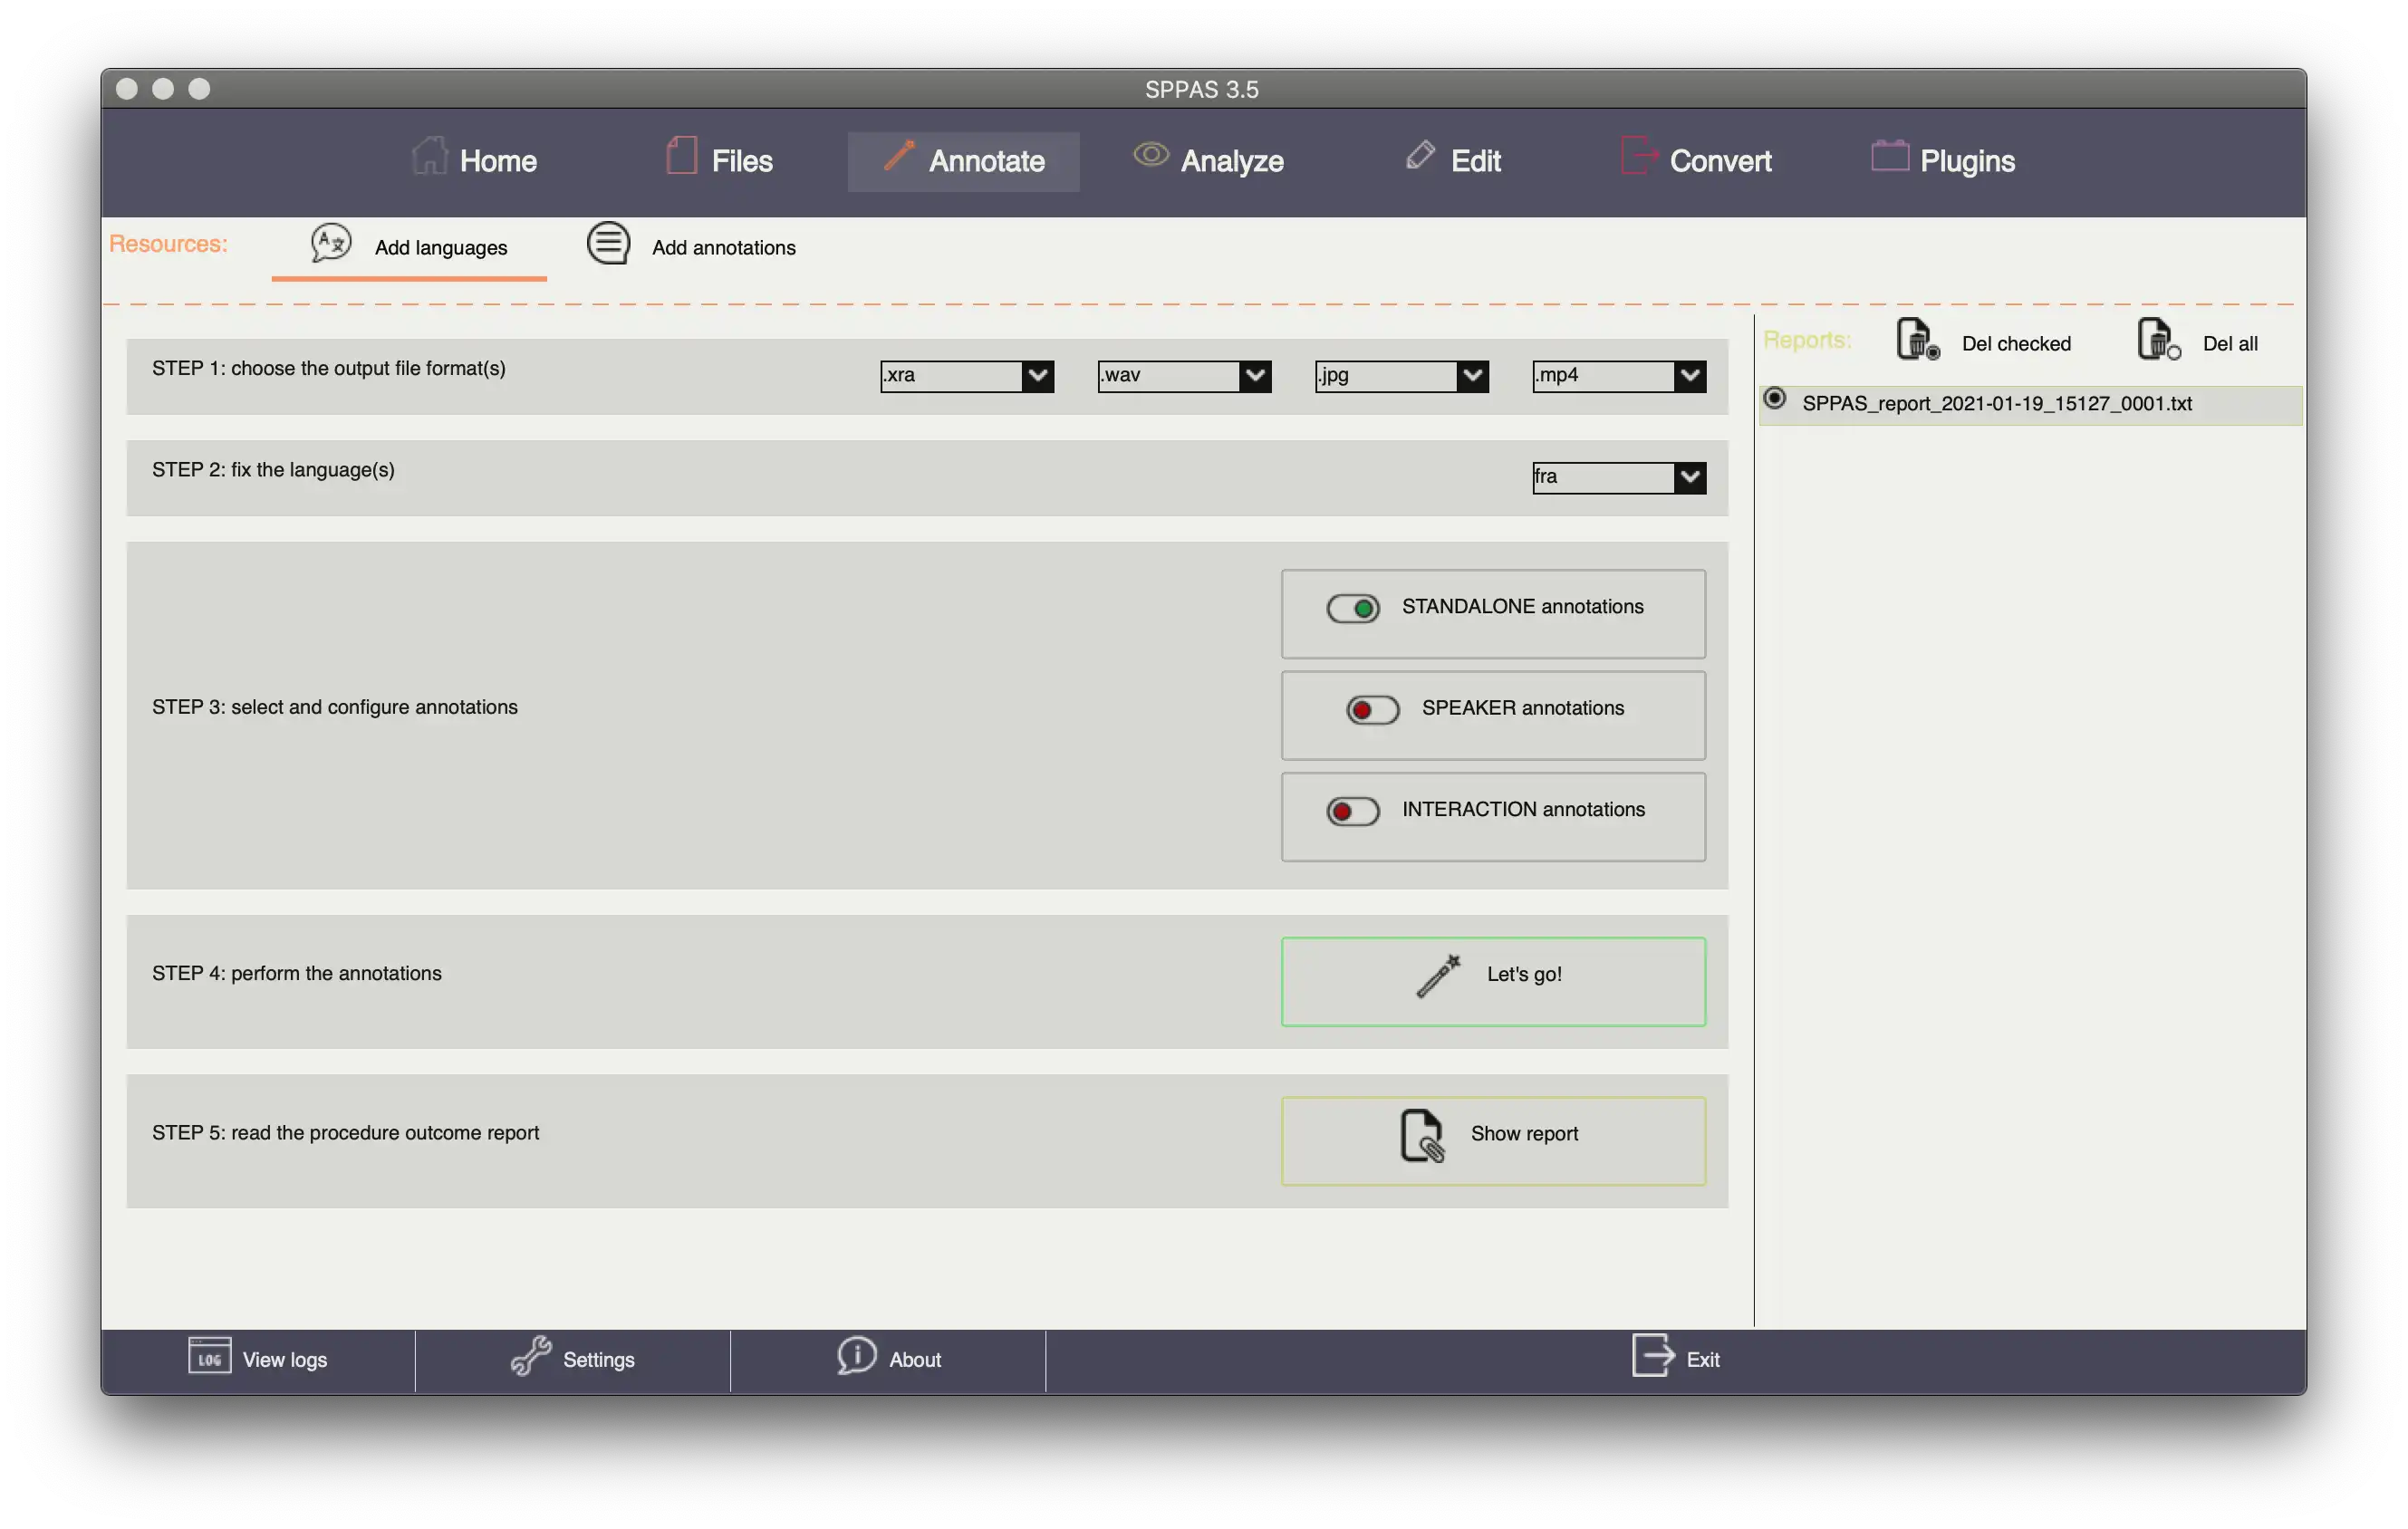Click the Show report button
This screenshot has height=1529, width=2408.
click(x=1493, y=1140)
